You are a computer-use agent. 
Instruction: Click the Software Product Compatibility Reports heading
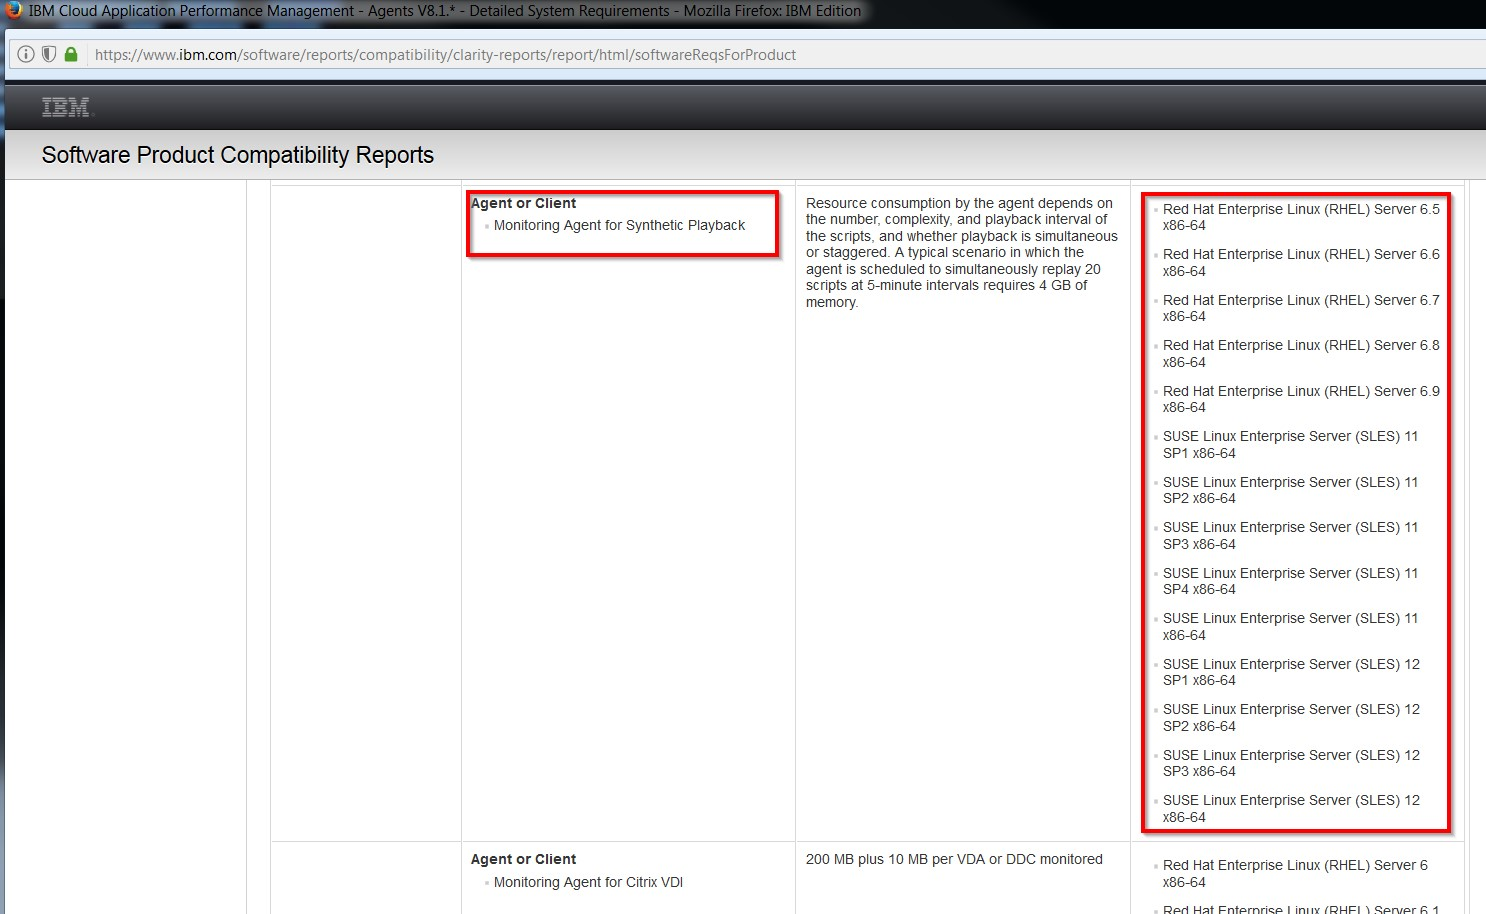tap(238, 155)
